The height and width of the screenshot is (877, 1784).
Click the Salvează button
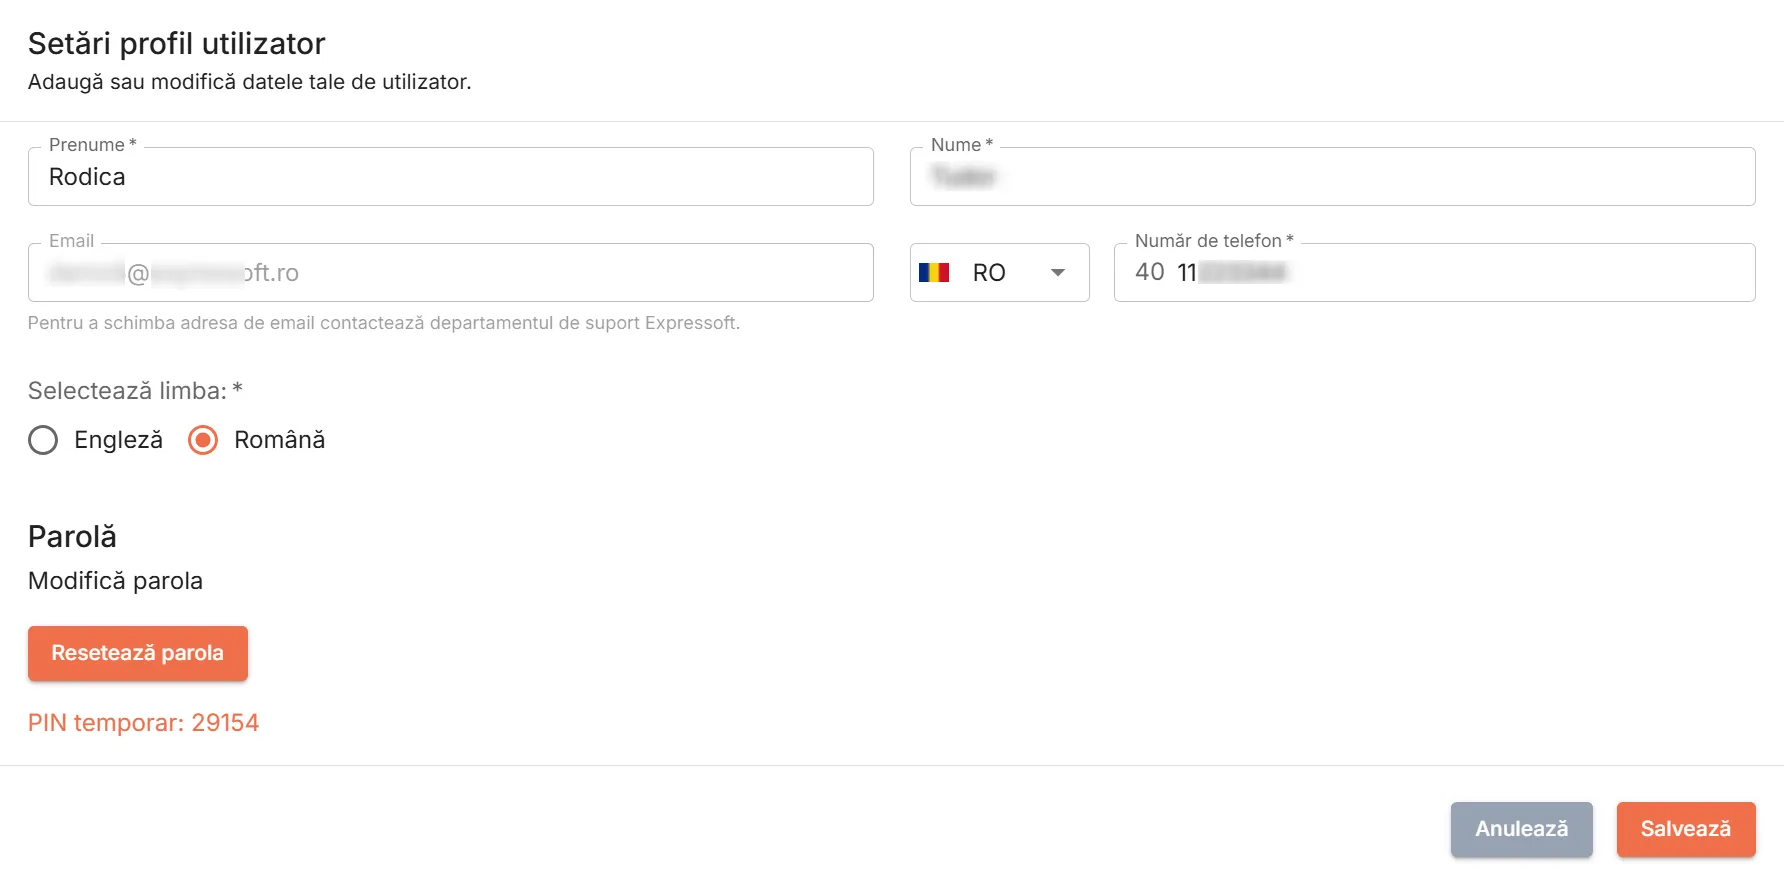[x=1686, y=829]
